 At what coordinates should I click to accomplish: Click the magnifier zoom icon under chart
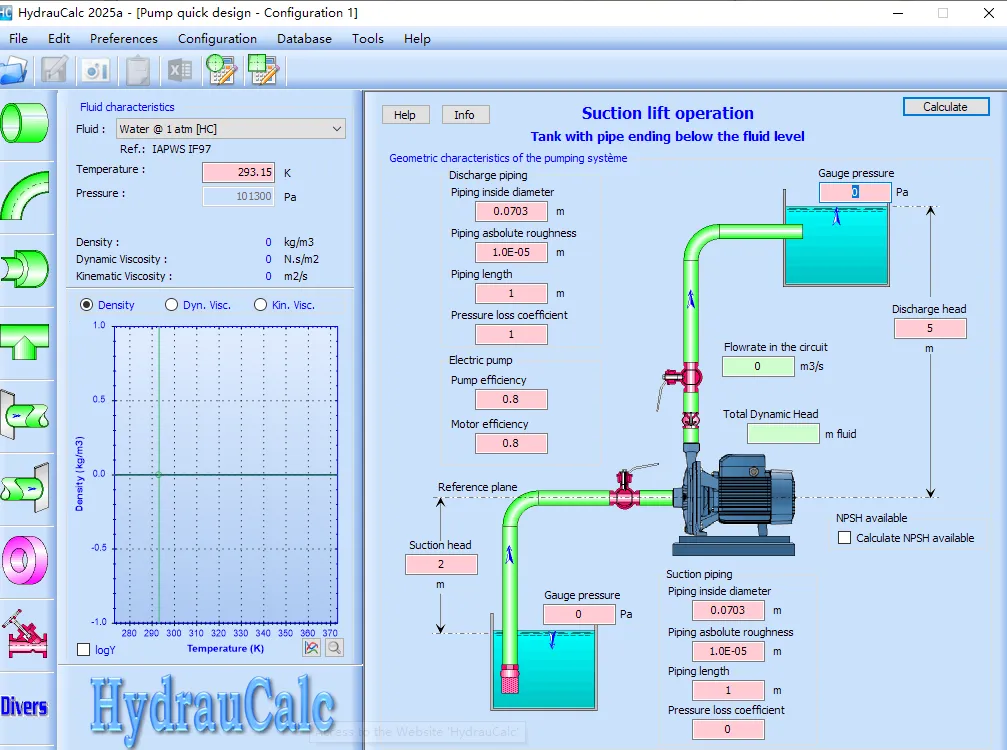coord(335,648)
